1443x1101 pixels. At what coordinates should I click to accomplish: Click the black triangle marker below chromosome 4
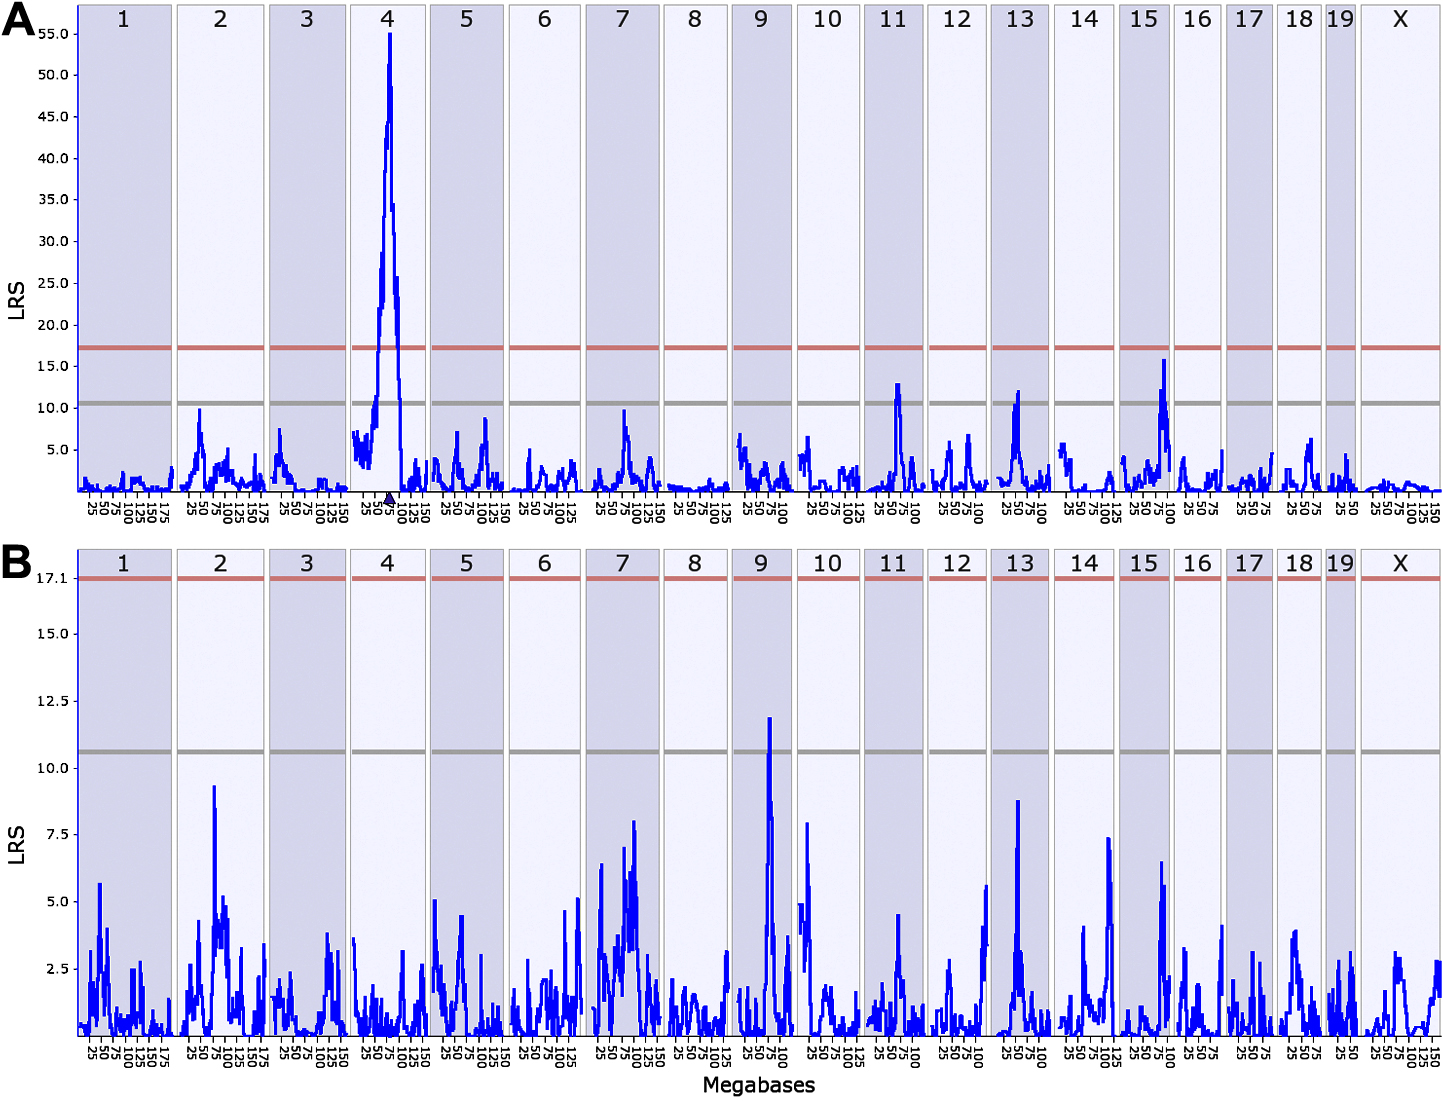pos(389,497)
